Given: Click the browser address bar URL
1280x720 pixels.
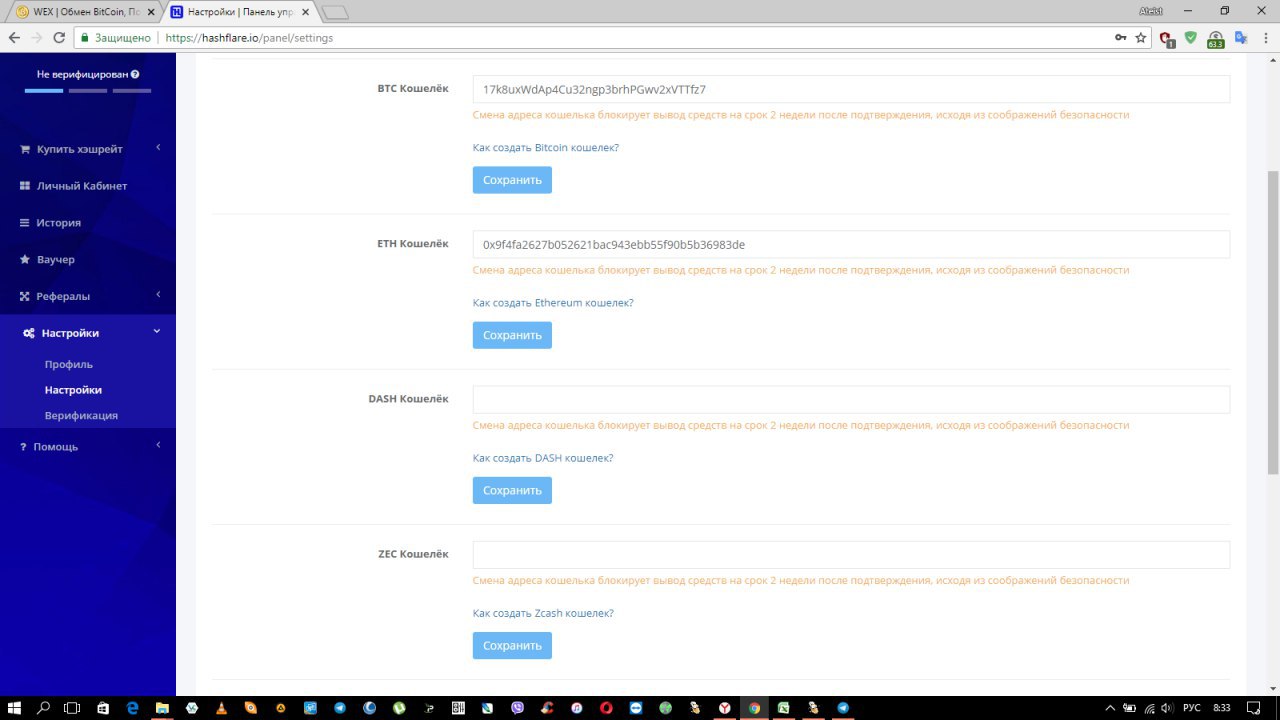Looking at the screenshot, I should click(x=249, y=38).
